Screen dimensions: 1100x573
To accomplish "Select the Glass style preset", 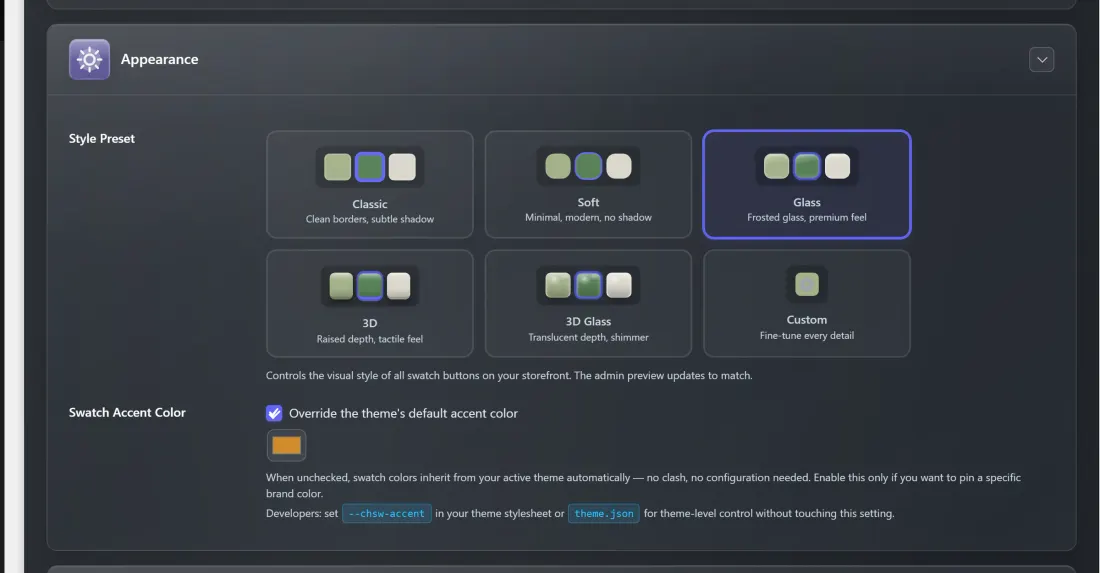I will pos(807,184).
